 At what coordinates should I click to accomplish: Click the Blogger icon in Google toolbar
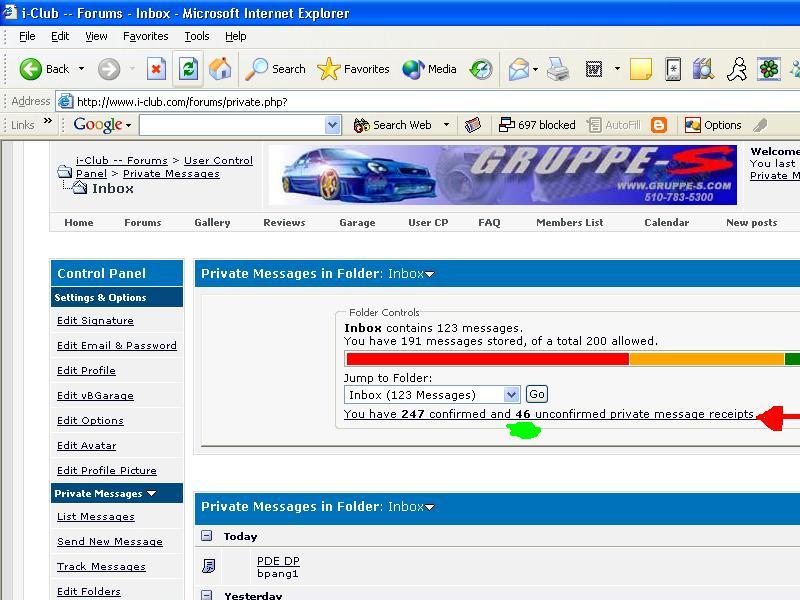click(x=659, y=125)
